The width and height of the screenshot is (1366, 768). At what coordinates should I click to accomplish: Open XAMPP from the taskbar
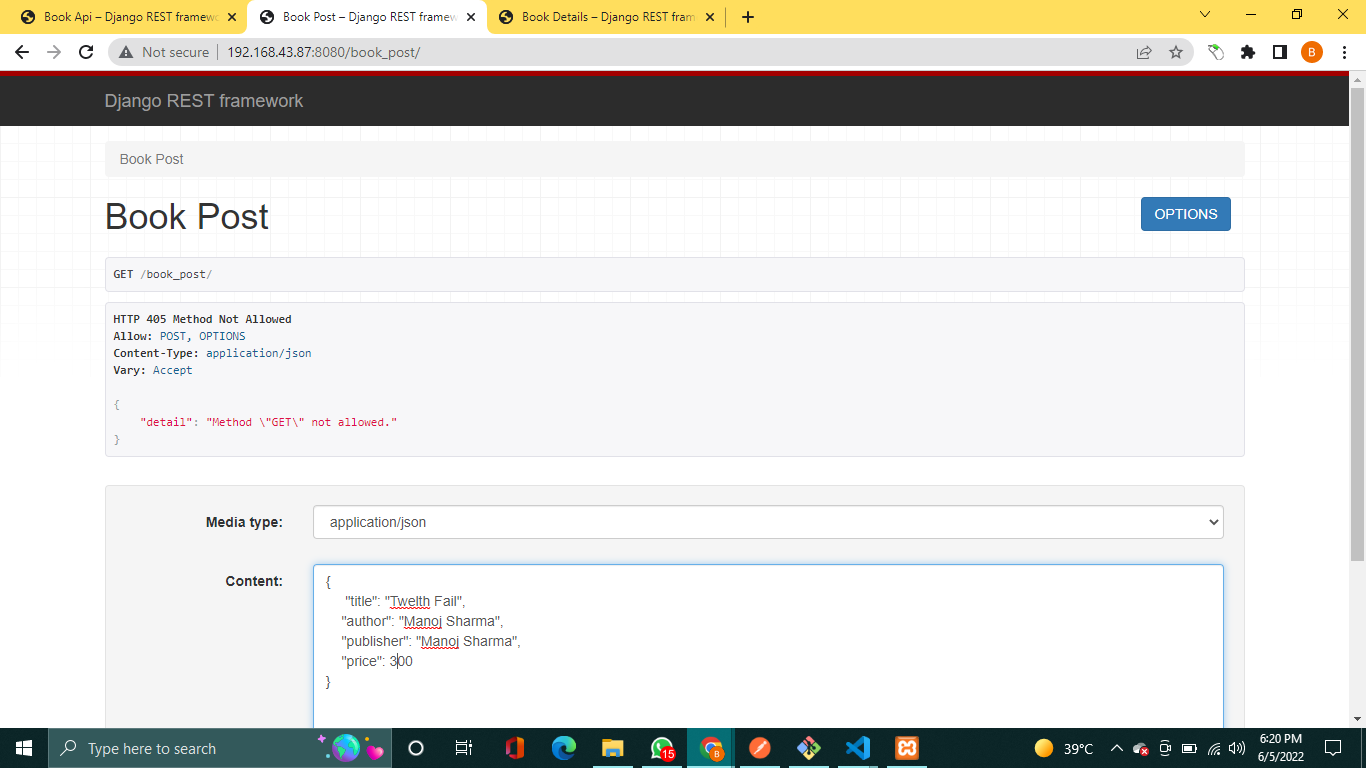(907, 748)
